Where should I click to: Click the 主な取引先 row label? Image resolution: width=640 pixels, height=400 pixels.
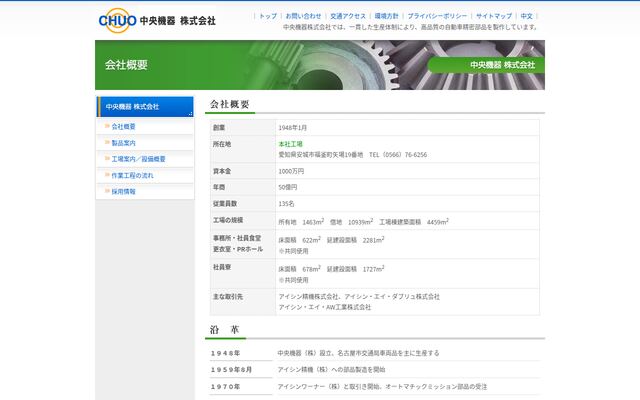pyautogui.click(x=228, y=296)
